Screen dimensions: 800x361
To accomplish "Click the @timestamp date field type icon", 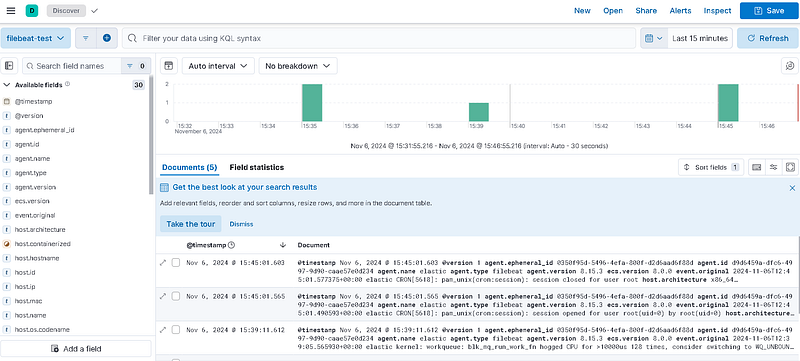I will pyautogui.click(x=7, y=101).
